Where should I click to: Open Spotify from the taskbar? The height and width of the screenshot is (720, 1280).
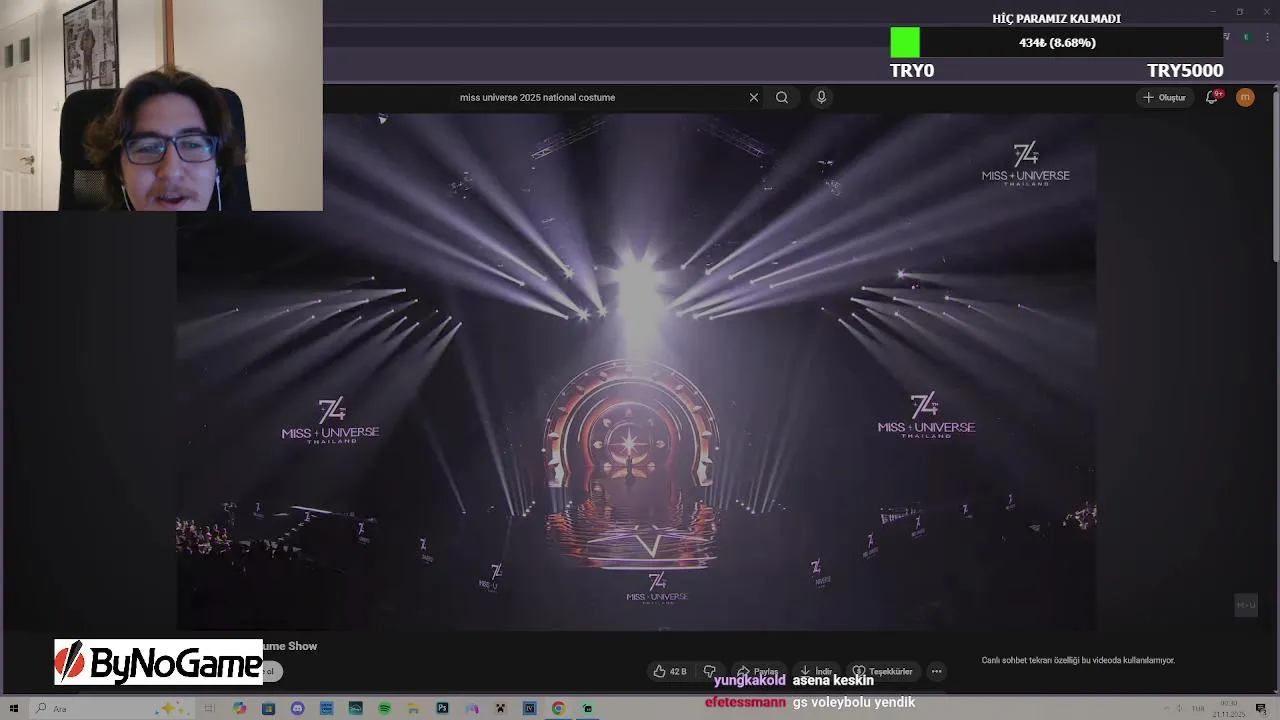tap(384, 708)
